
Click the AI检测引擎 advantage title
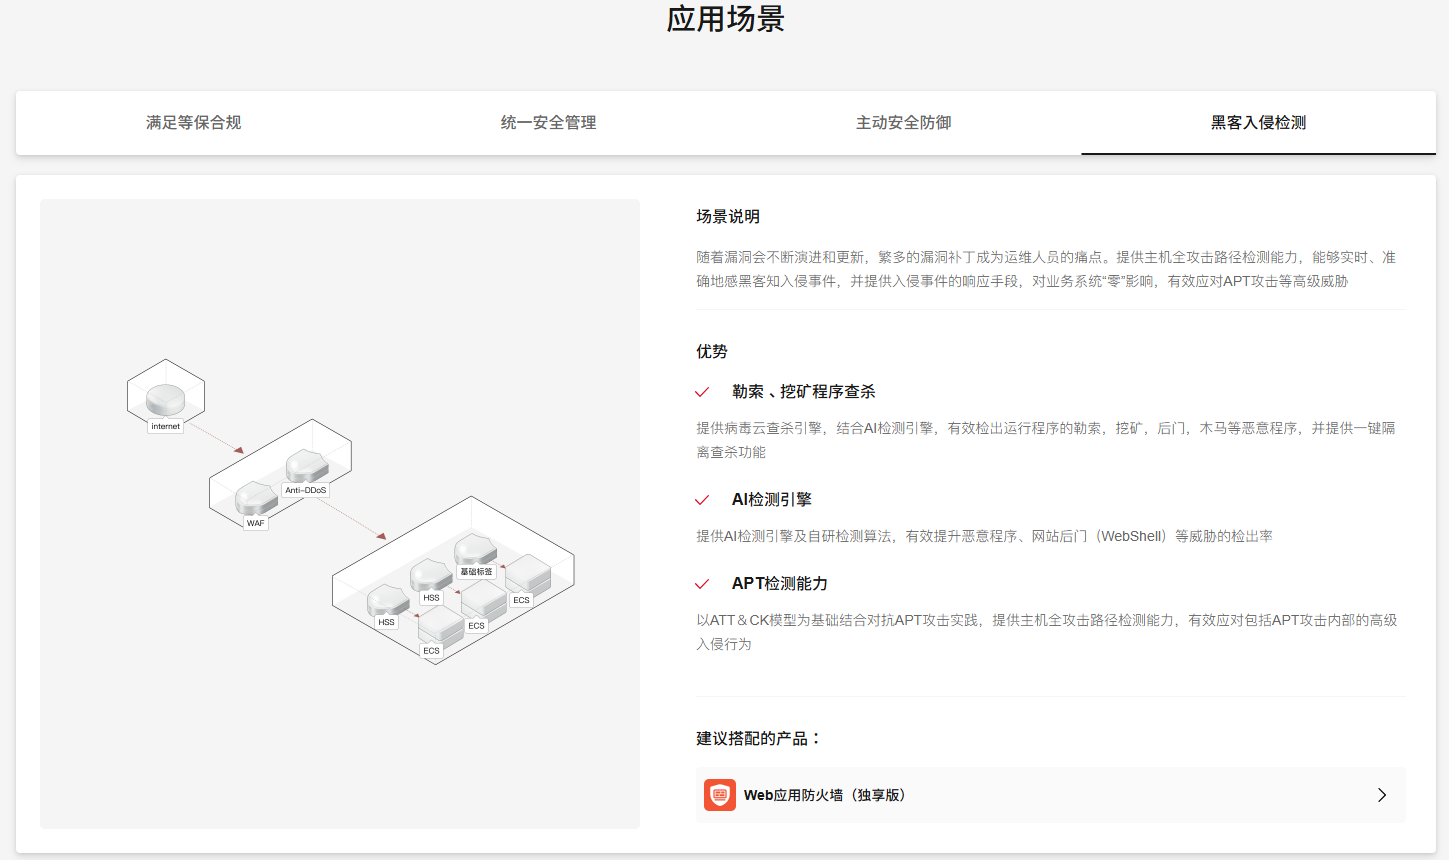pyautogui.click(x=771, y=500)
